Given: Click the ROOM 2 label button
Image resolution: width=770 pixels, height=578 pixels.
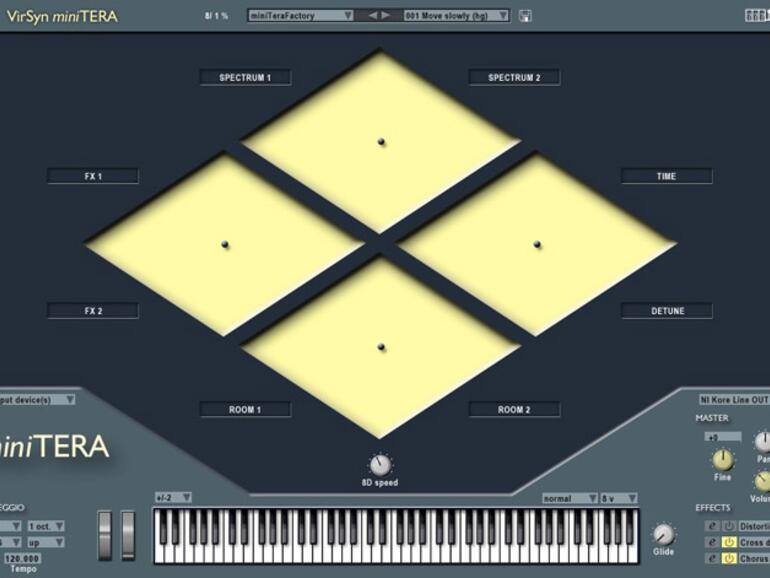Looking at the screenshot, I should click(x=514, y=410).
